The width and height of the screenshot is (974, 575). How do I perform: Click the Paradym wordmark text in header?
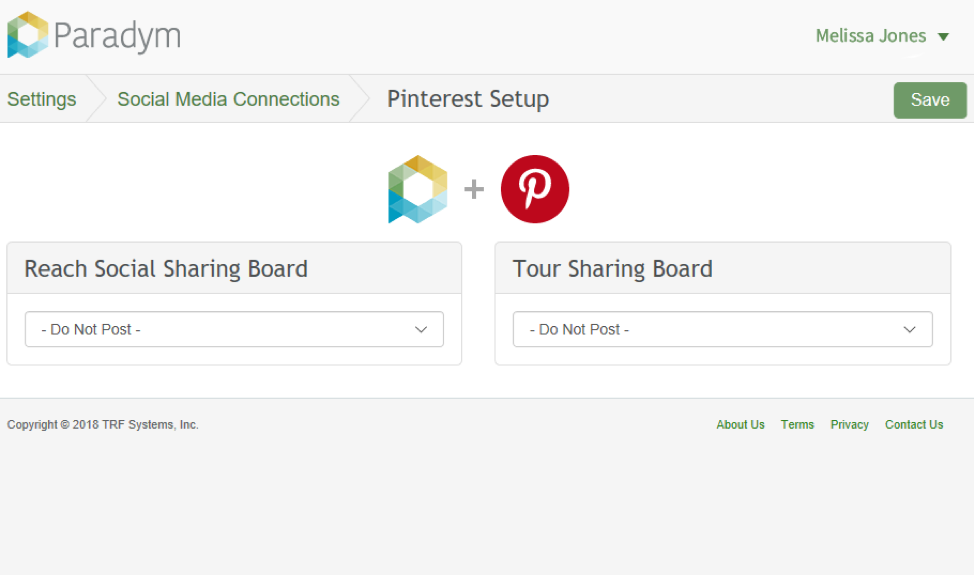coord(117,36)
